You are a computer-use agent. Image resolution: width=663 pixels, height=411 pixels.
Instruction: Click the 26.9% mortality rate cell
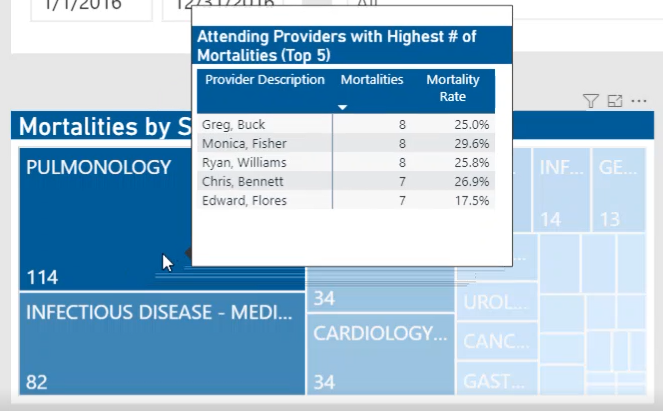click(471, 181)
